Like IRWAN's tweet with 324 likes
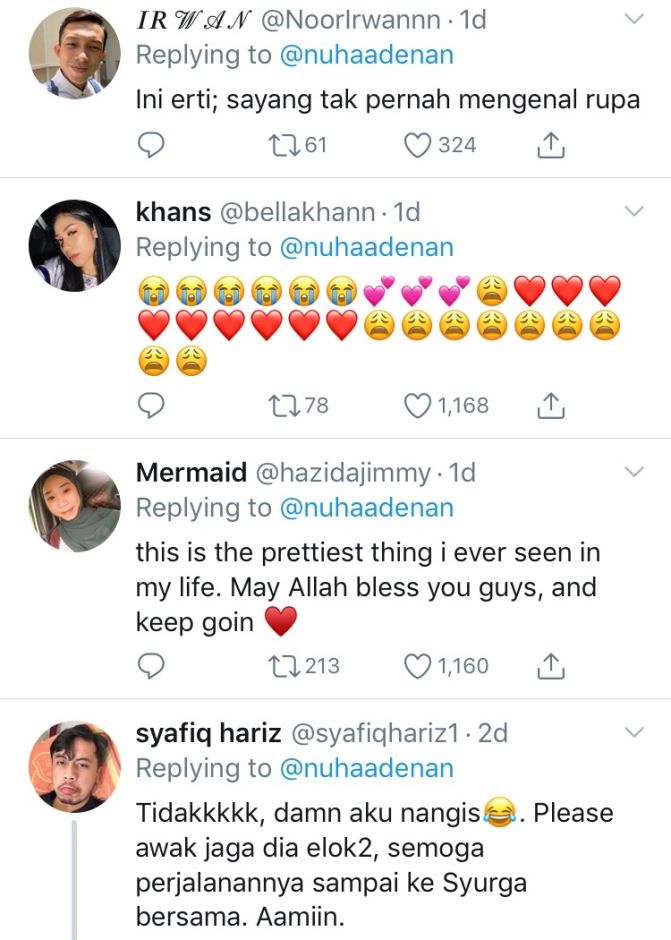Screen dimensions: 671x940 click(x=417, y=146)
